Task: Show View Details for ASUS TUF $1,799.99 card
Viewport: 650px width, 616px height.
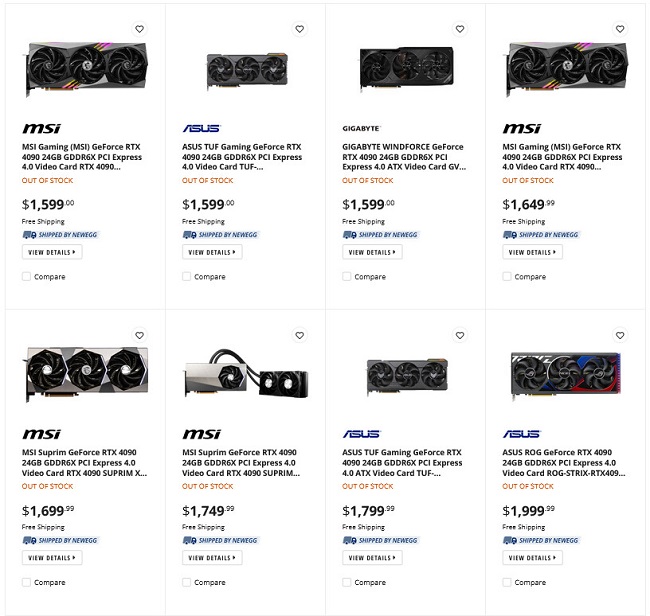Action: [372, 558]
